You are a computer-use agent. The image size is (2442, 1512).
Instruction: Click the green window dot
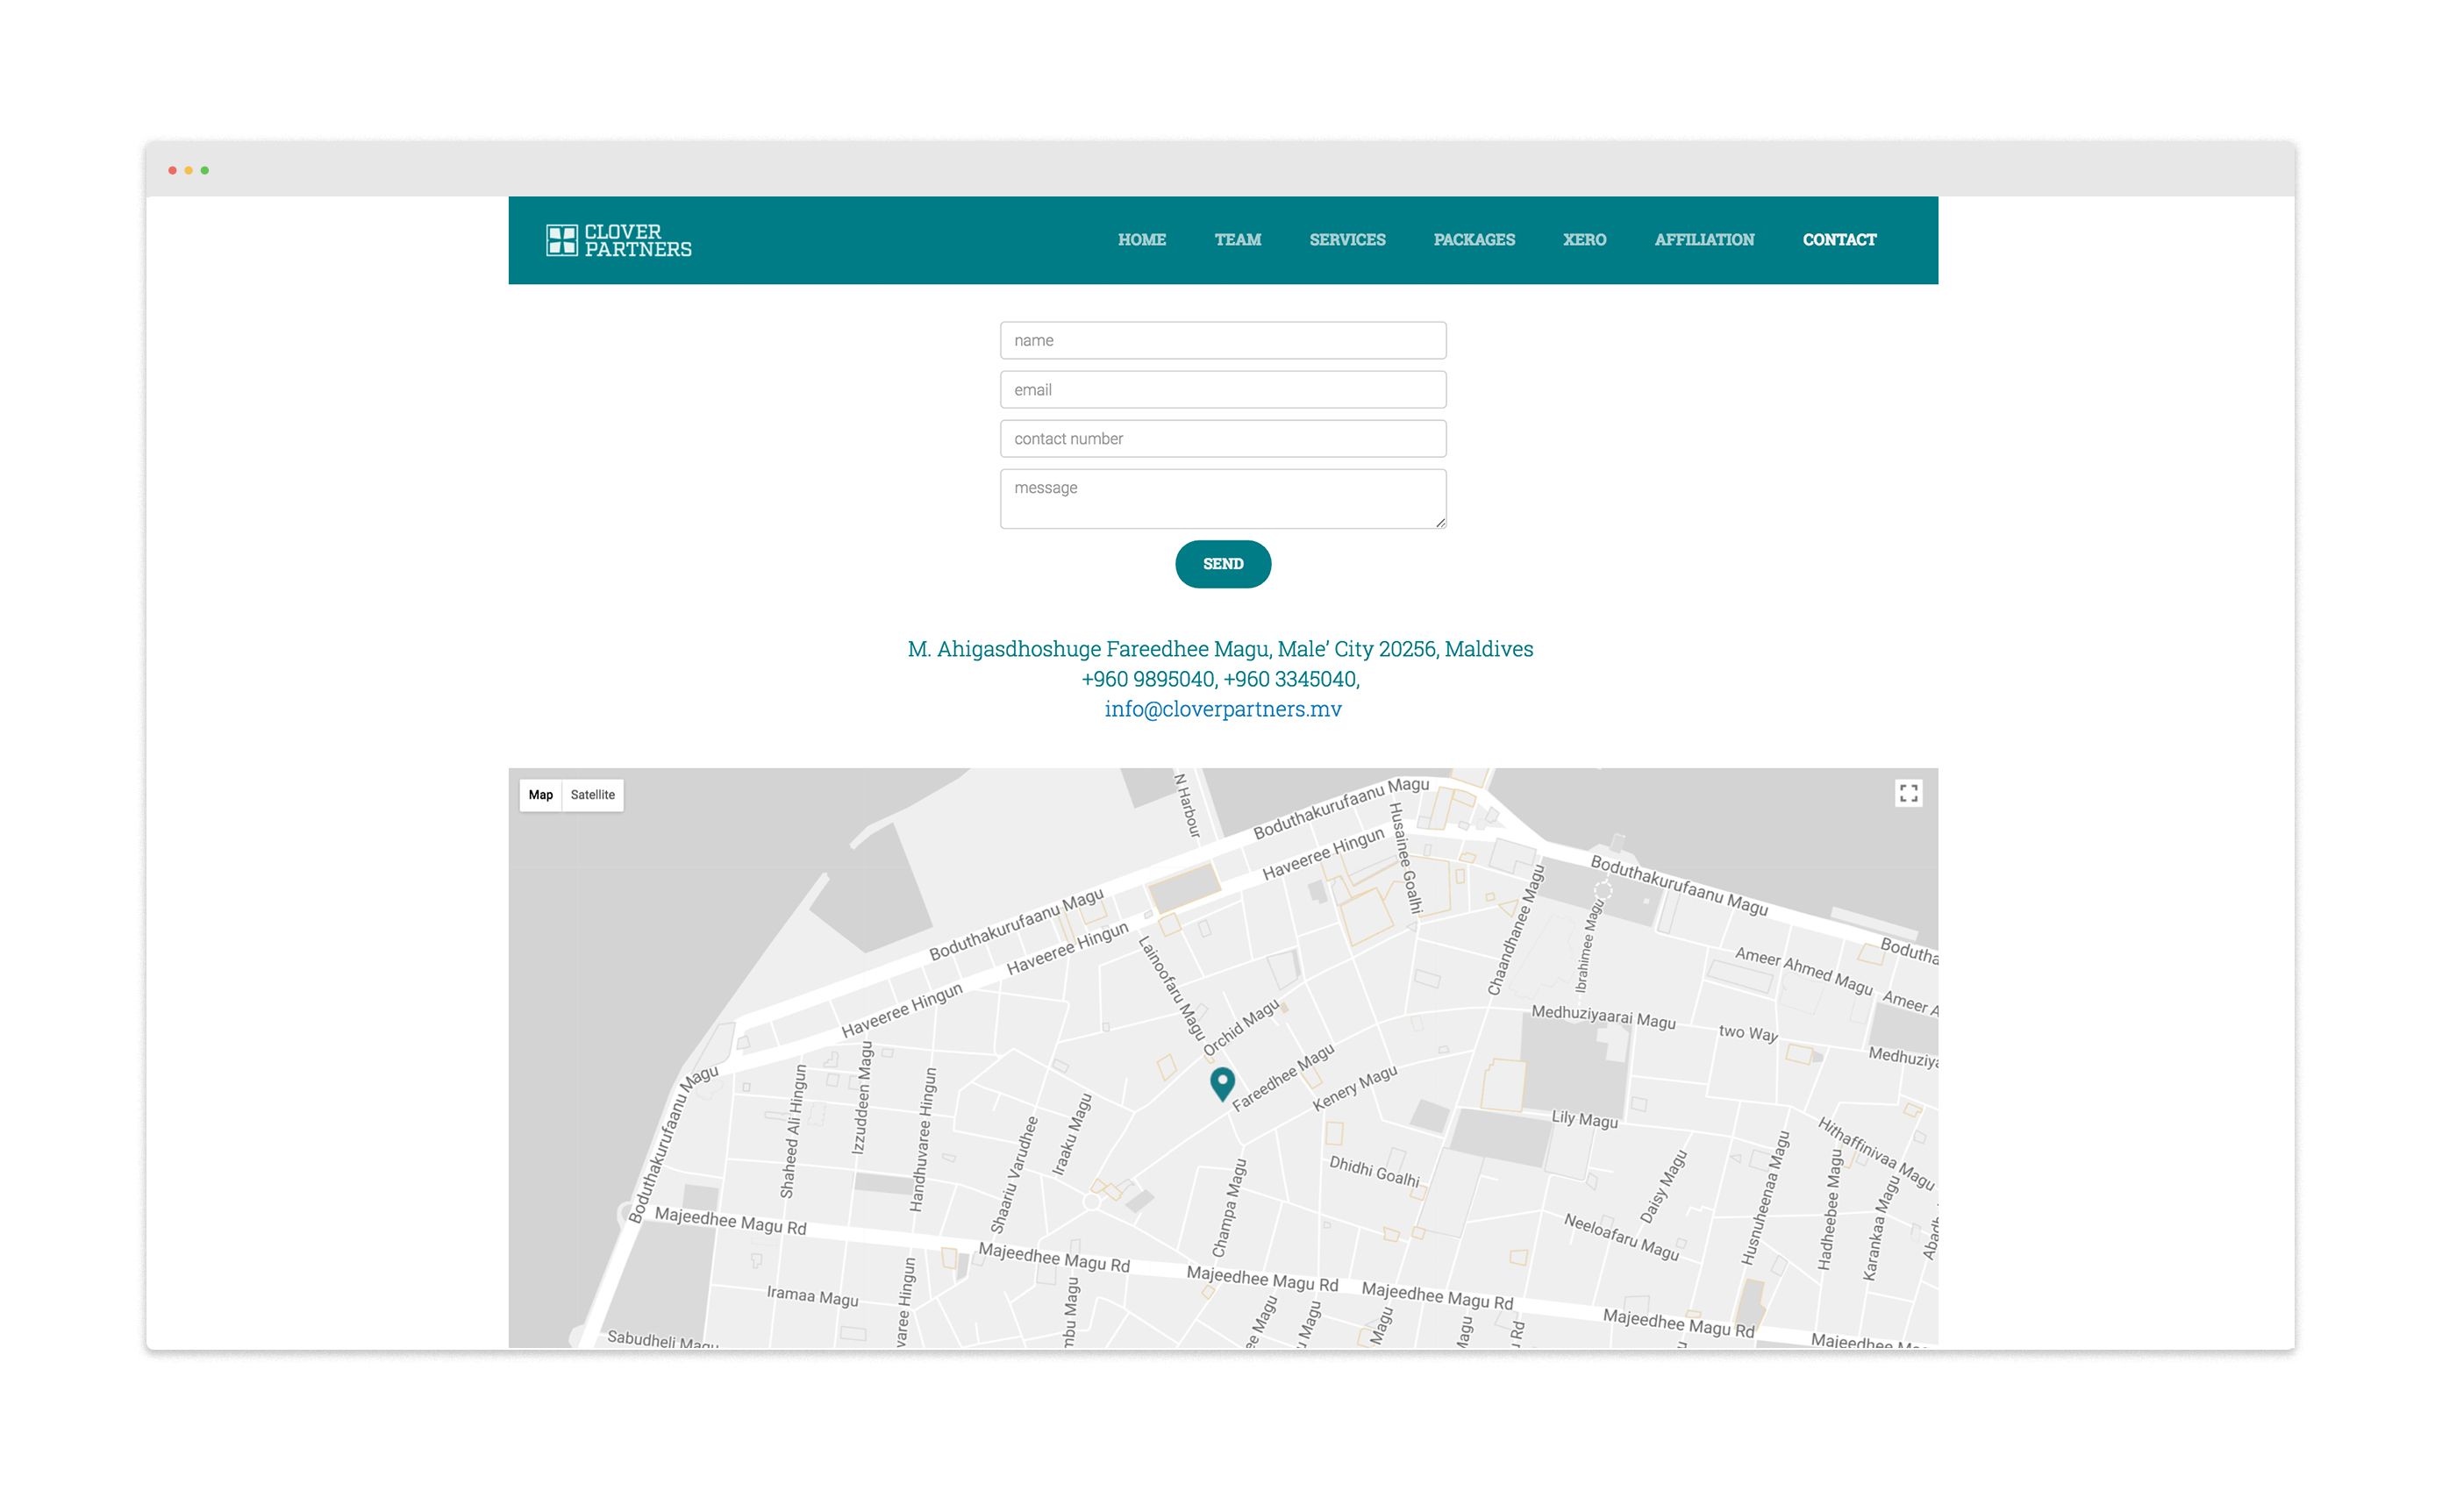click(x=205, y=171)
